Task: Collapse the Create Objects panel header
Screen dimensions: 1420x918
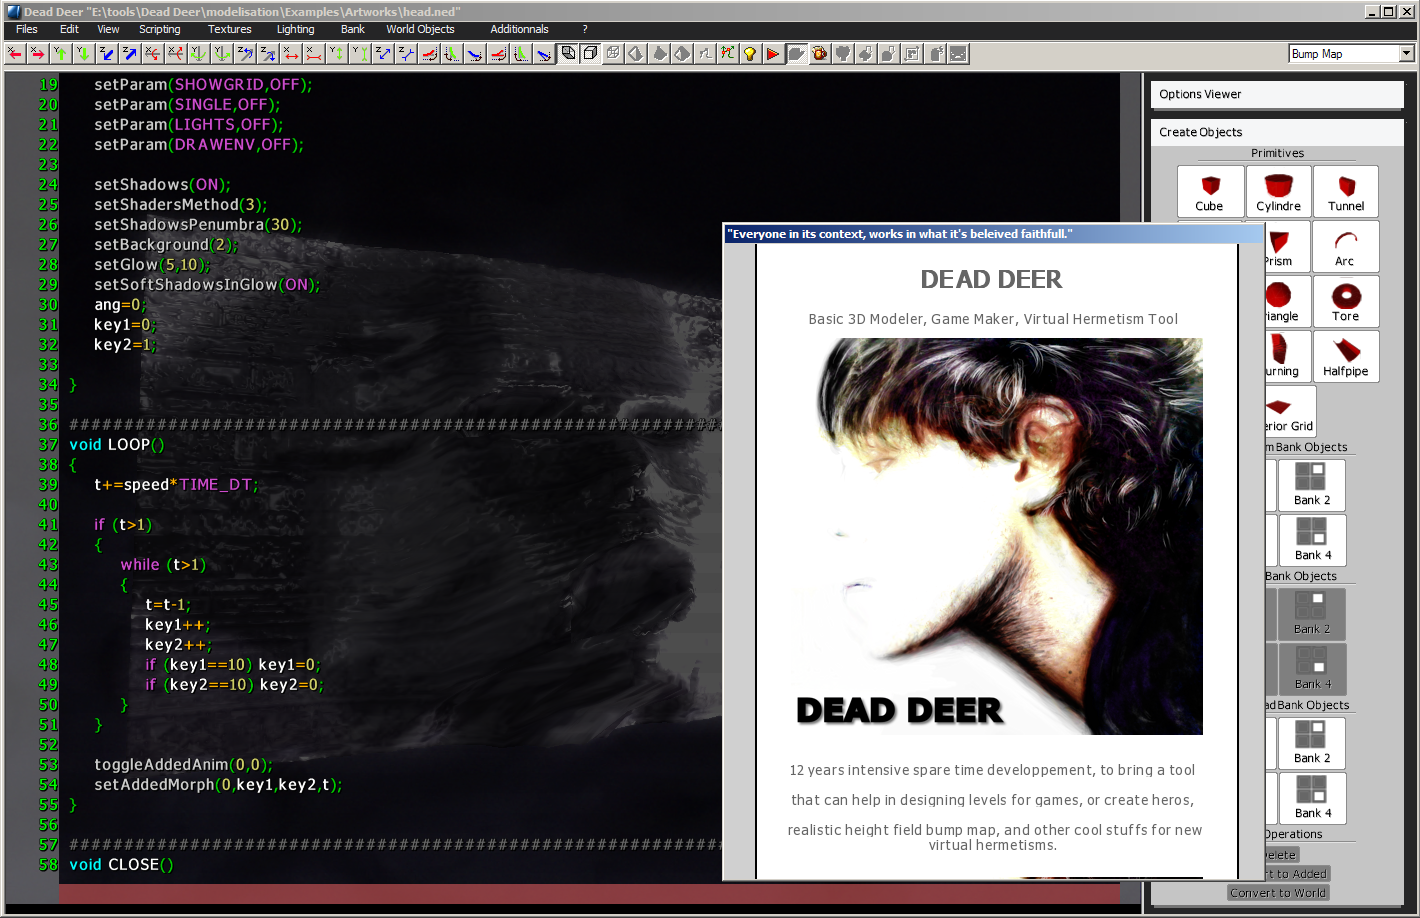Action: pyautogui.click(x=1277, y=132)
